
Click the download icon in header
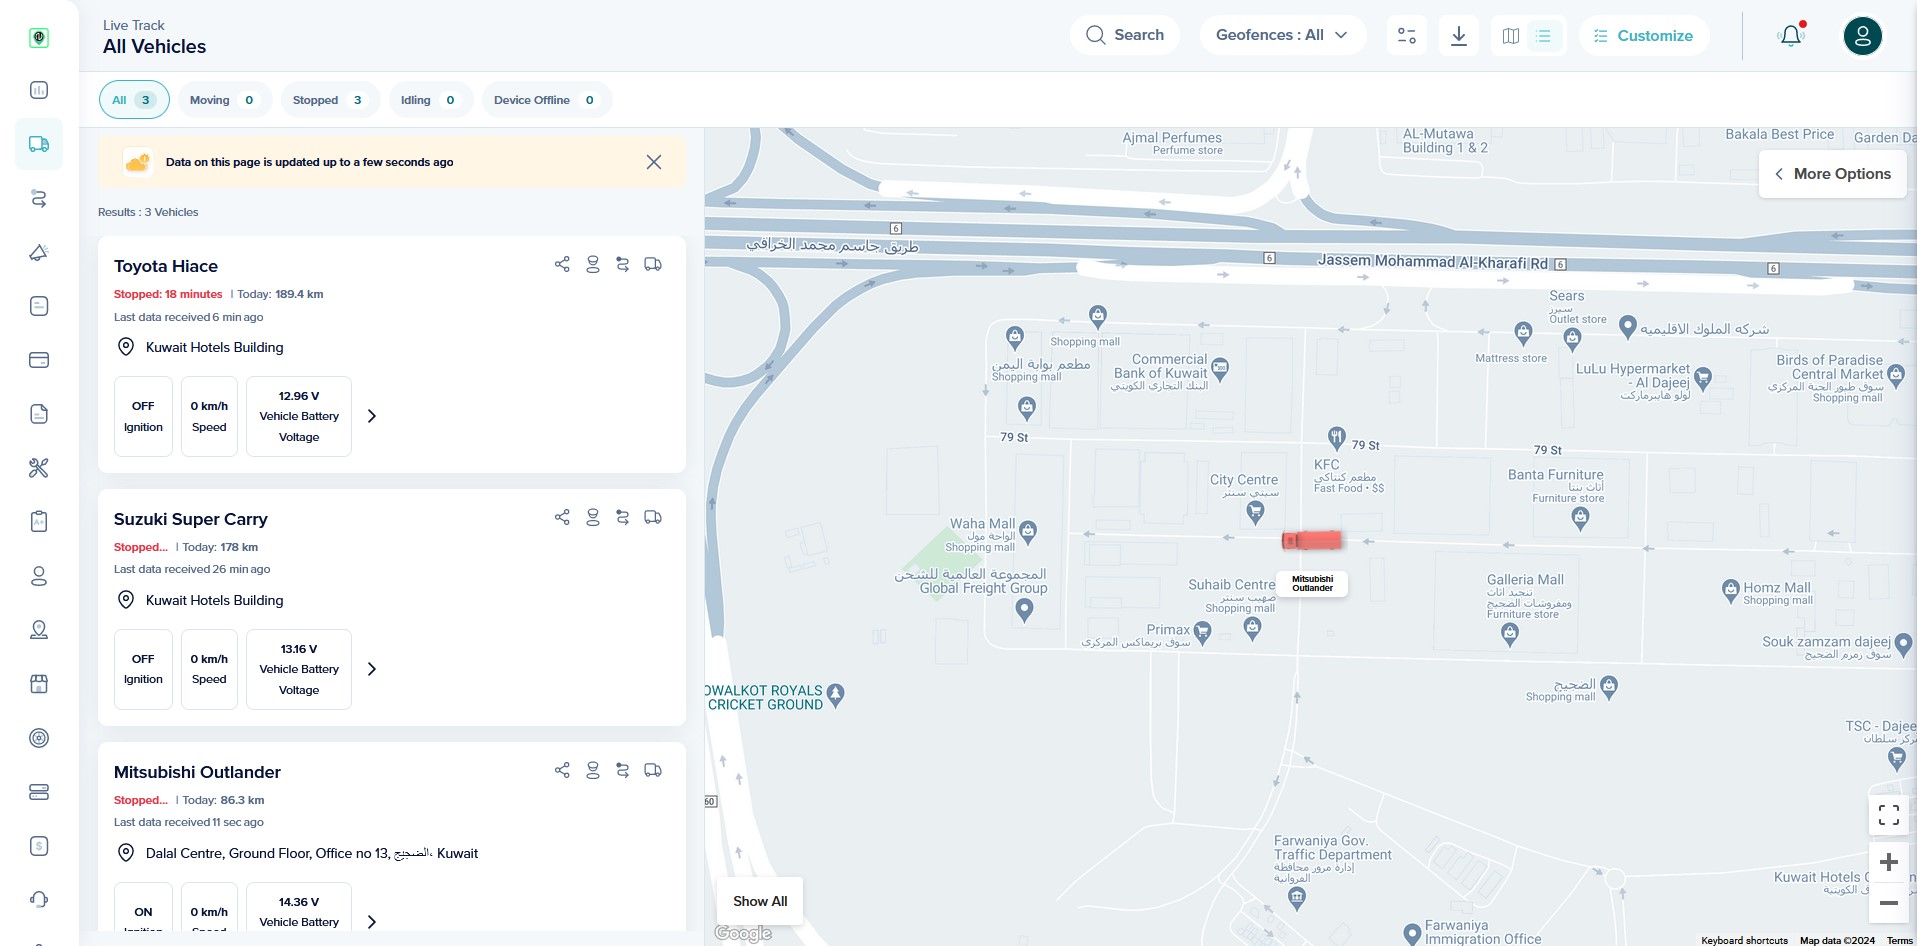click(x=1459, y=35)
